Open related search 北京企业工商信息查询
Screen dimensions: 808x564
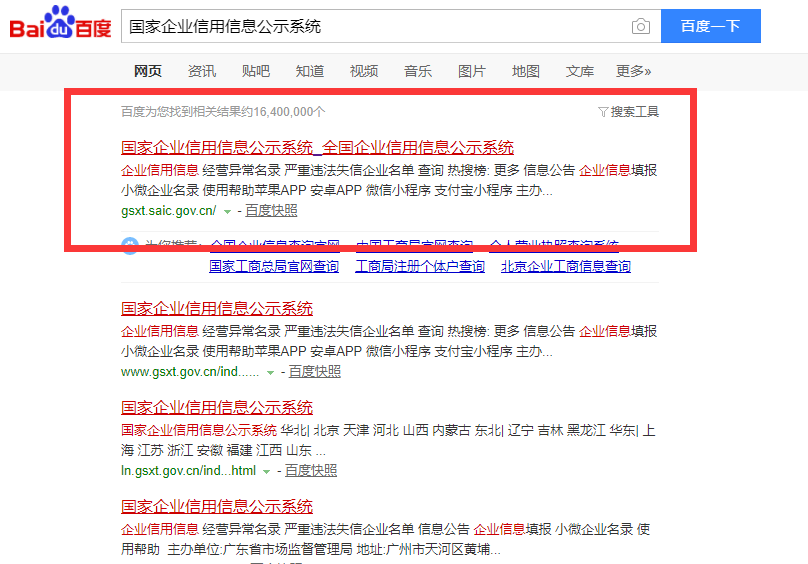(566, 267)
